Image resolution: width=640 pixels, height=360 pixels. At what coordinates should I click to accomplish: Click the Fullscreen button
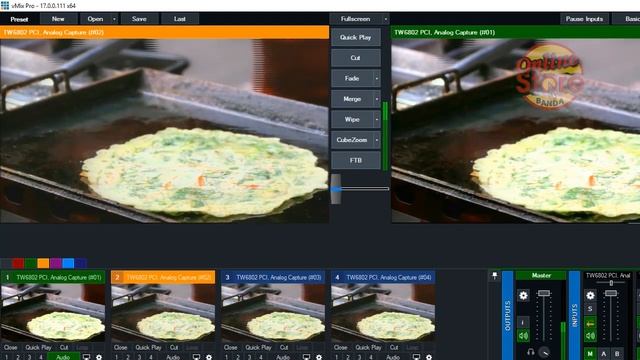point(356,19)
